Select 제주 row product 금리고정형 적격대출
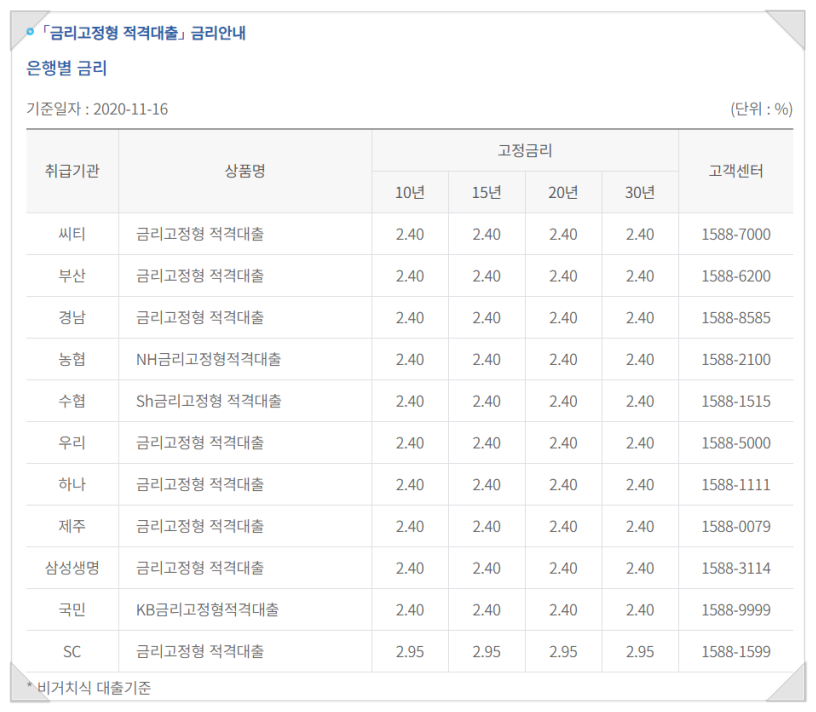The image size is (816, 712). pyautogui.click(x=200, y=526)
